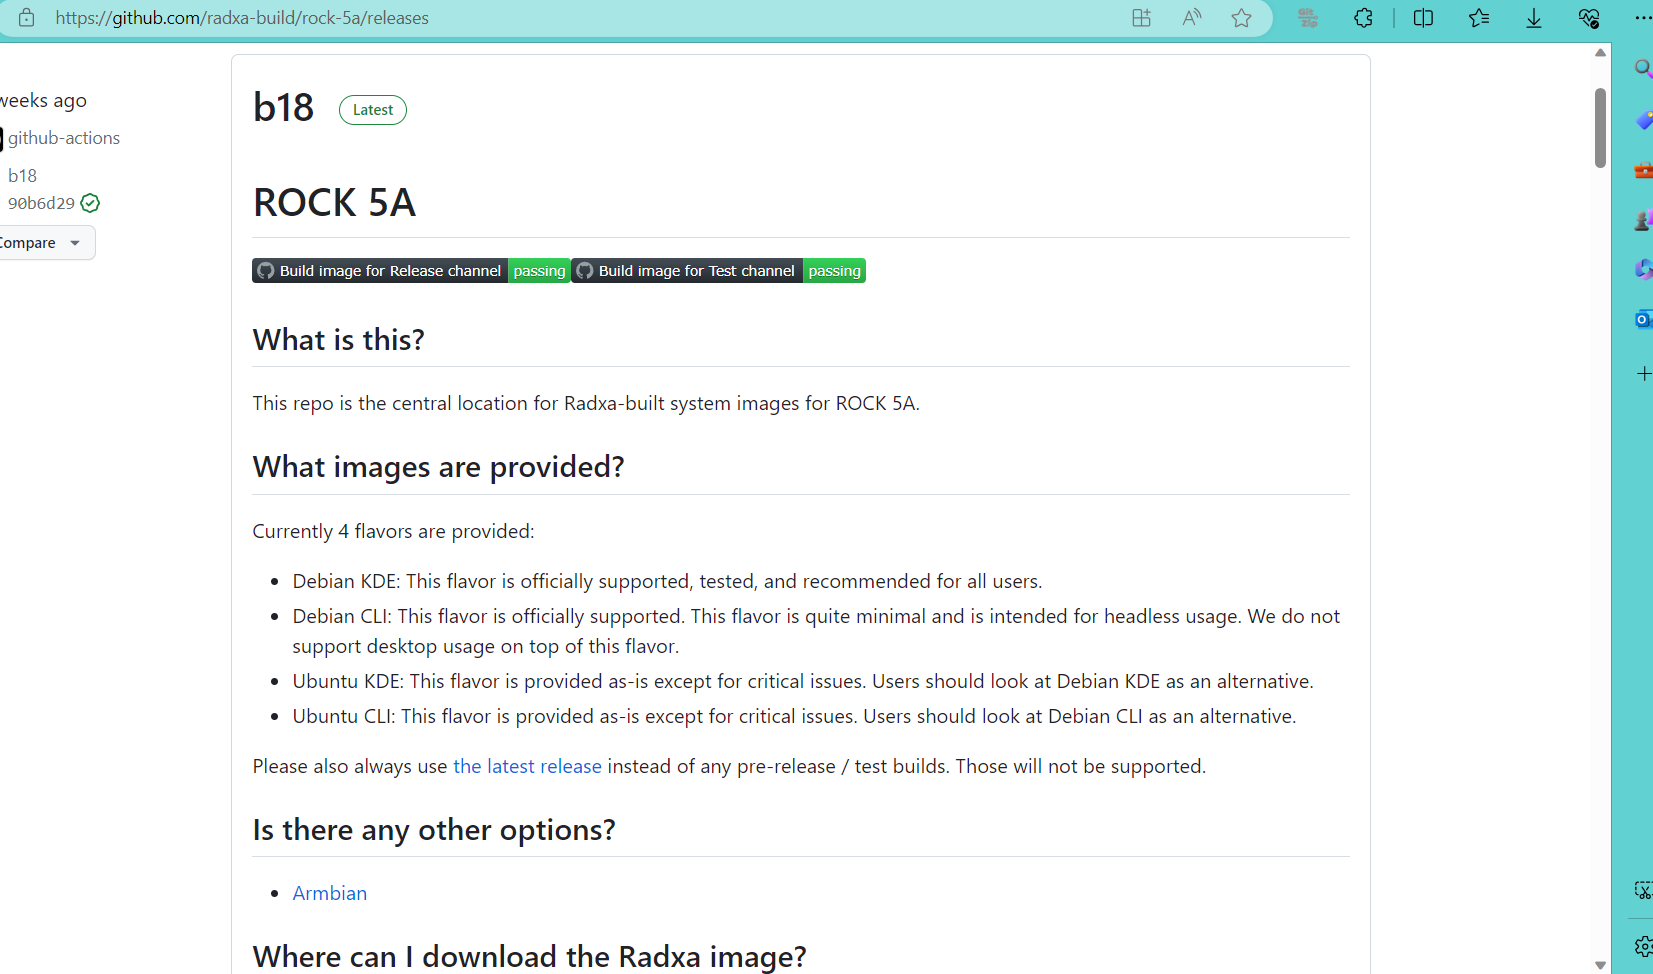Open browser Settings and more menu

pyautogui.click(x=1643, y=18)
